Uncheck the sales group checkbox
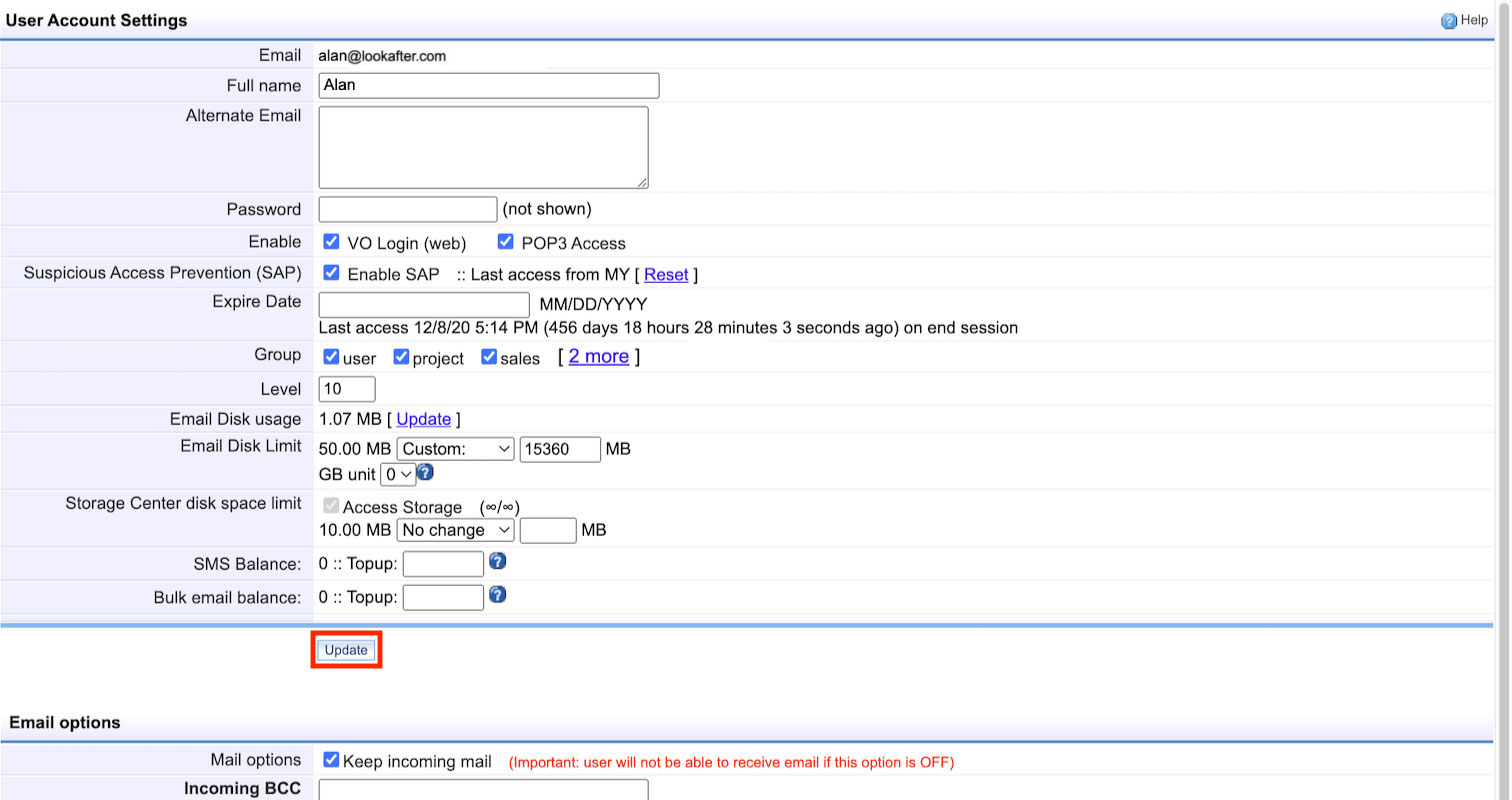Screen dimensions: 1512x800 pos(489,357)
